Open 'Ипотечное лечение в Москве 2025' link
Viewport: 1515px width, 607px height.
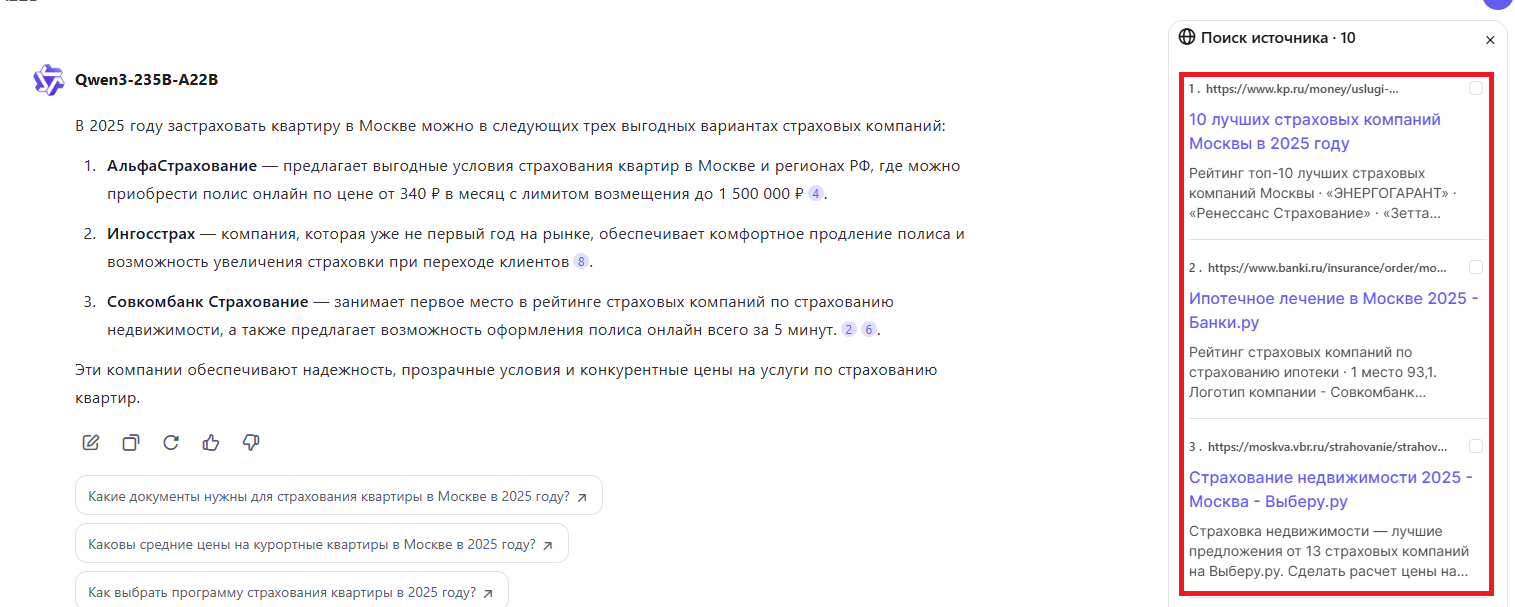click(x=1333, y=310)
